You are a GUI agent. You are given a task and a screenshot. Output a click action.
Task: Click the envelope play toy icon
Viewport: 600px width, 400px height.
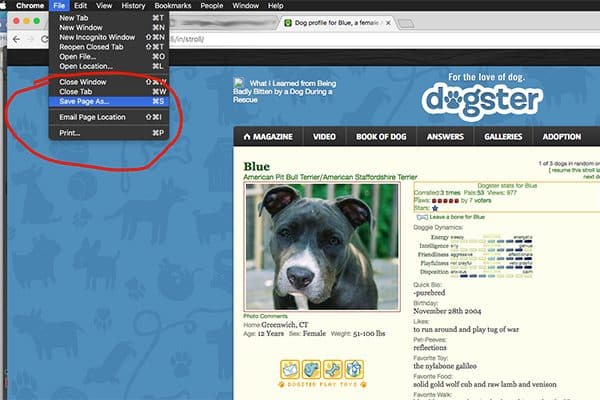(x=290, y=369)
